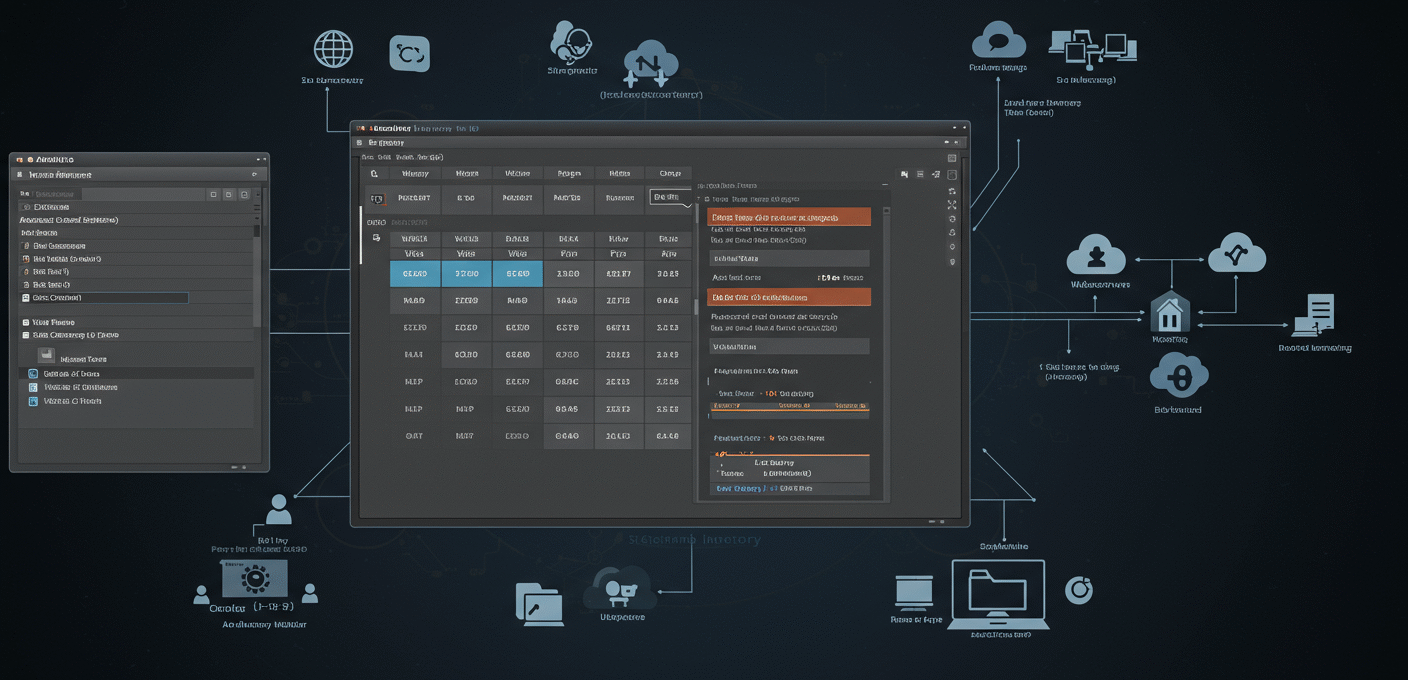Click the cloud icon with up-down arrows

(651, 65)
